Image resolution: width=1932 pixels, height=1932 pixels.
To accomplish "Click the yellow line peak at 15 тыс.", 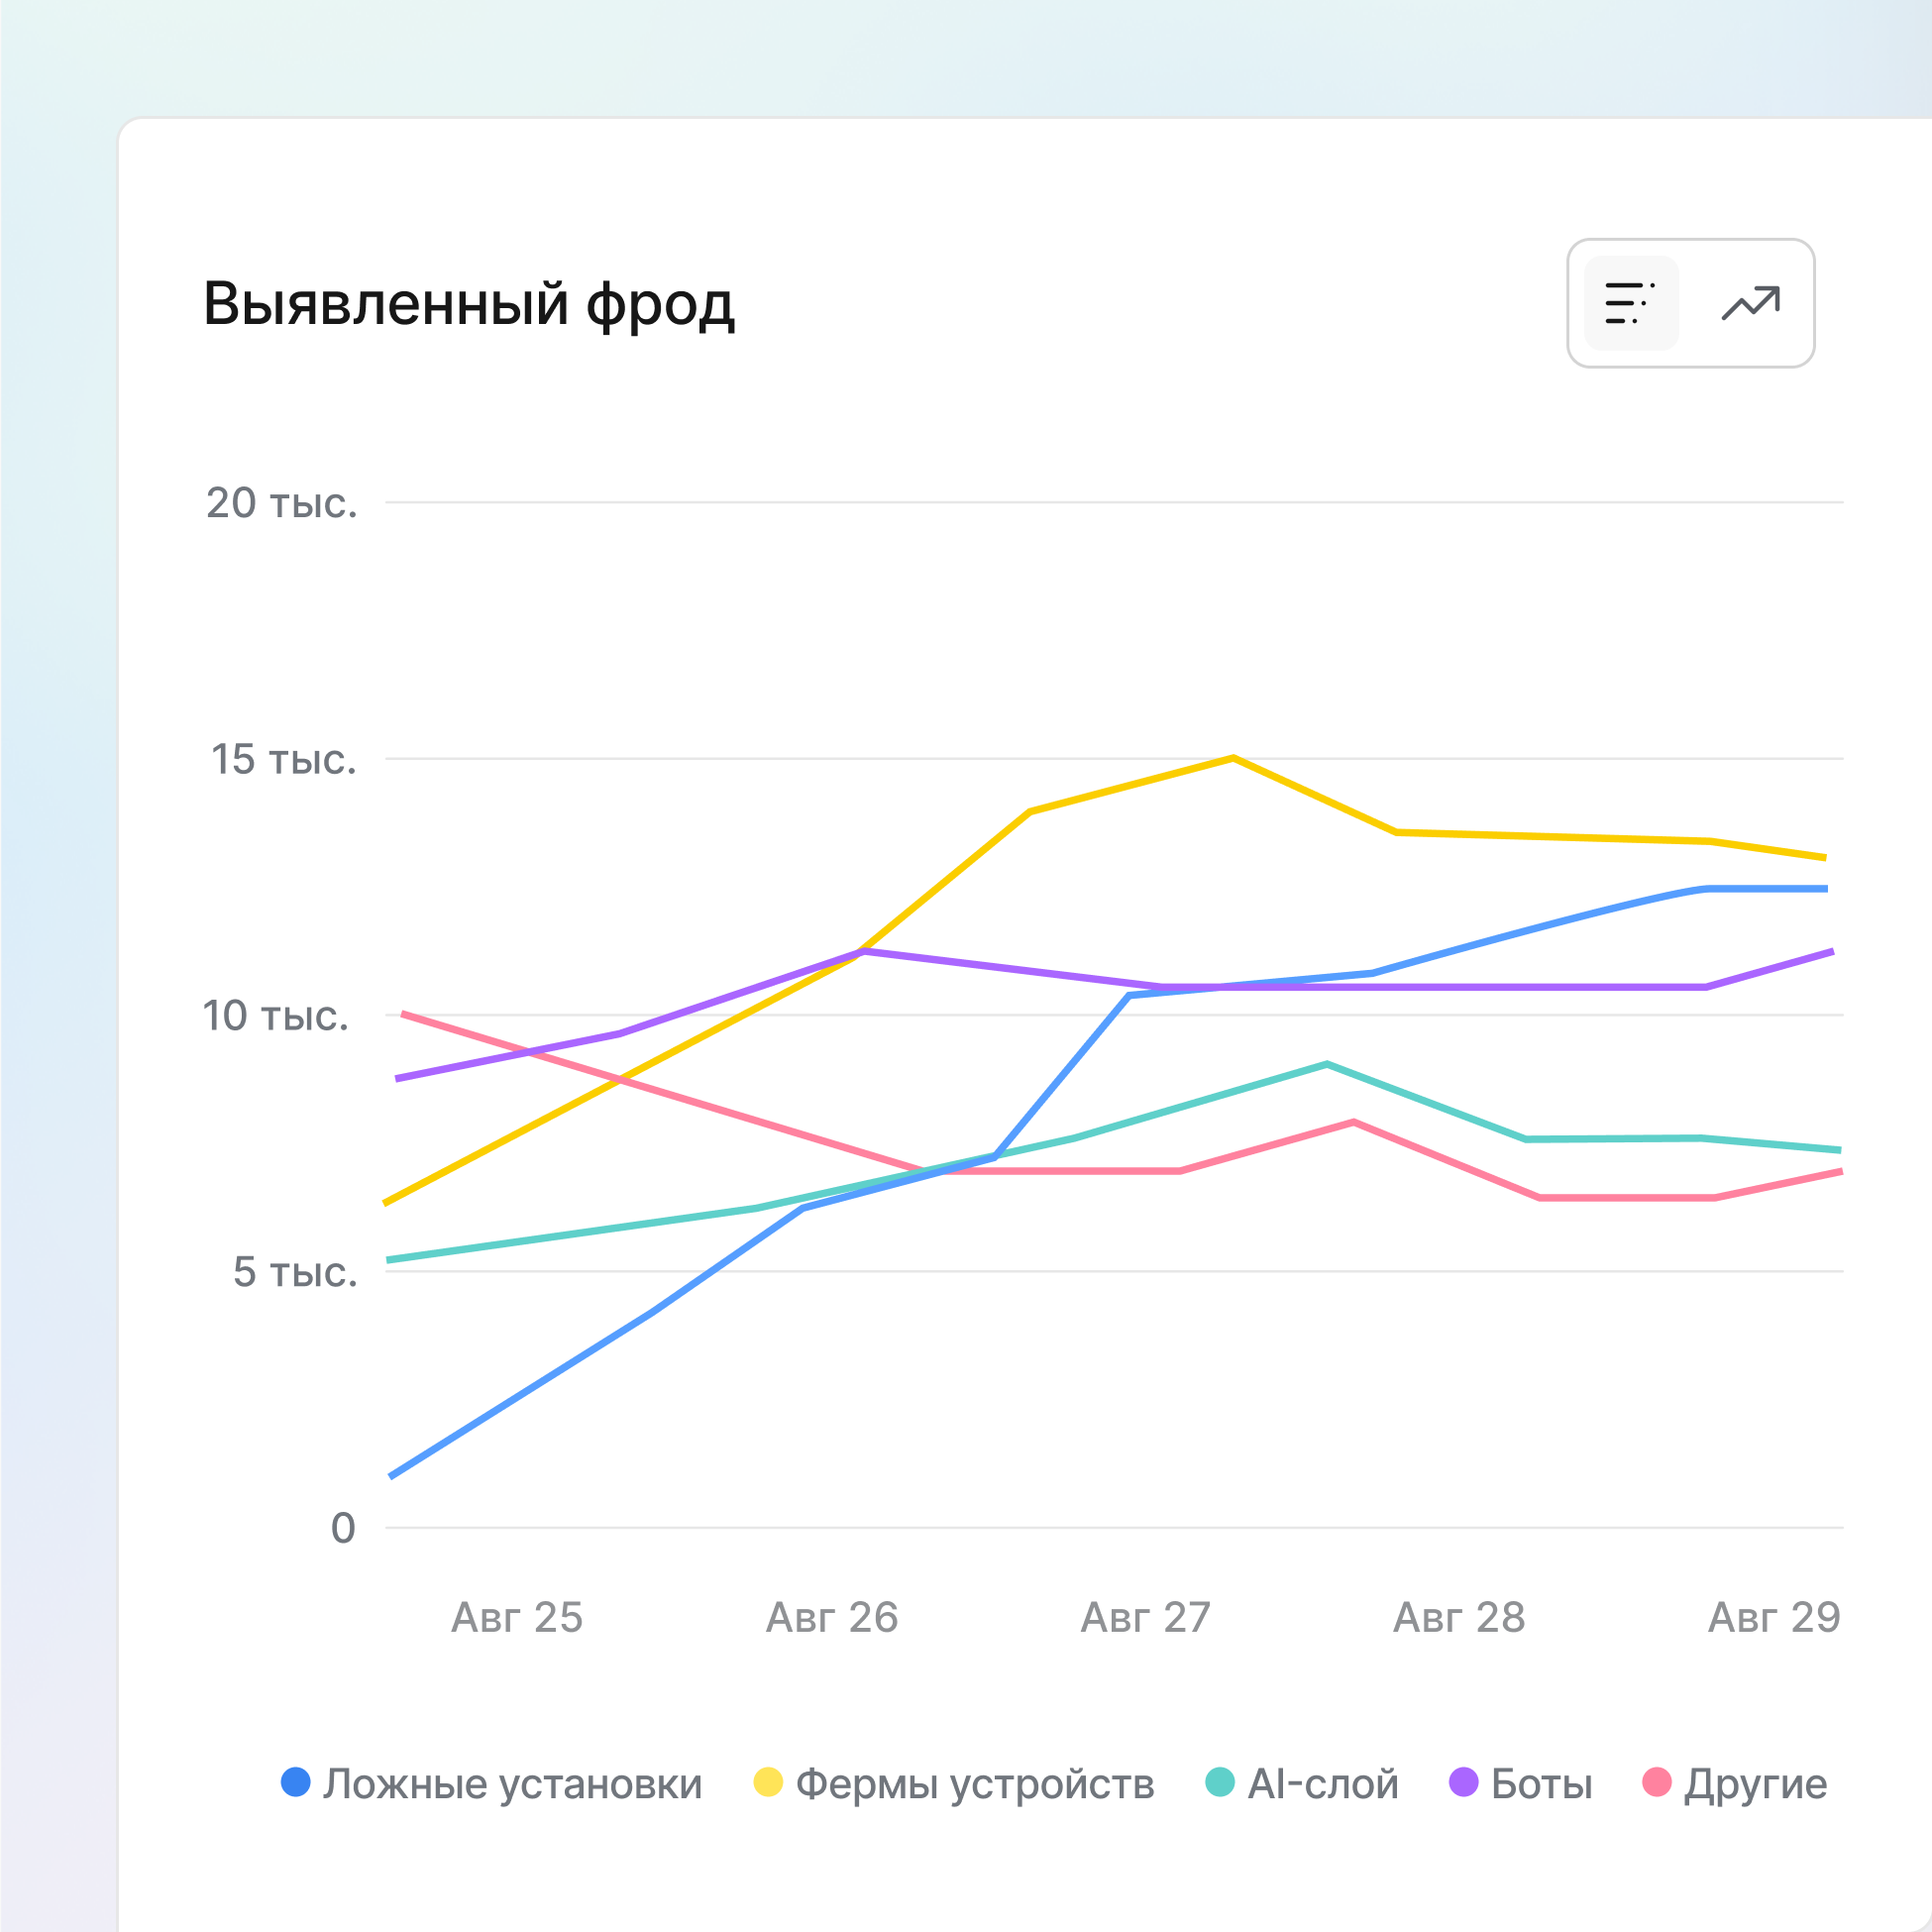I will (x=1233, y=758).
